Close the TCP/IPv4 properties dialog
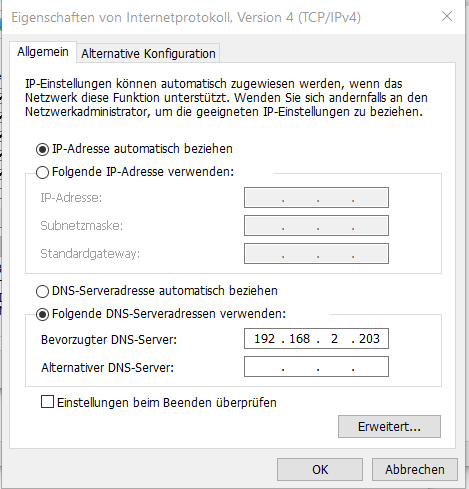This screenshot has width=469, height=489. [x=447, y=16]
